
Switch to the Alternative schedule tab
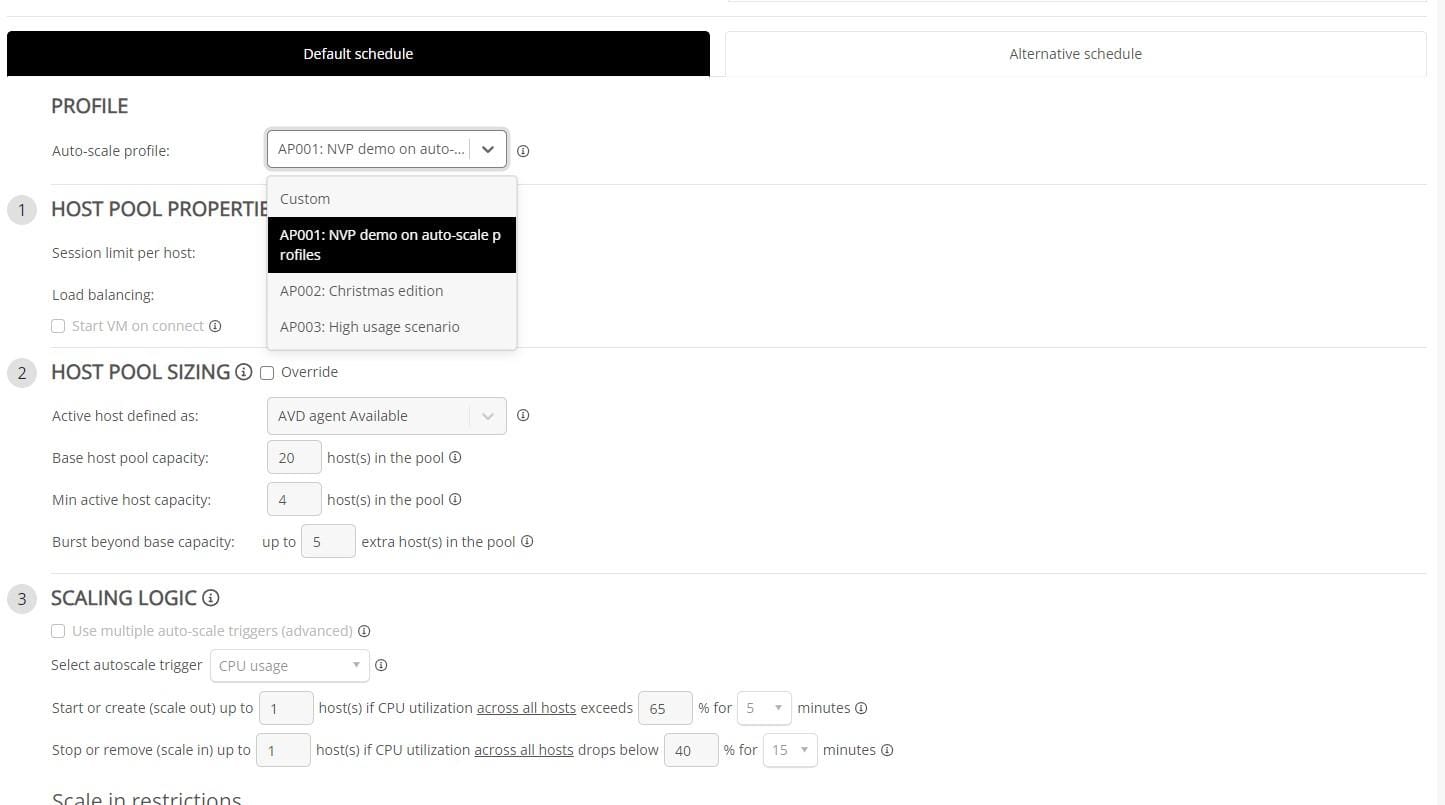pos(1075,54)
